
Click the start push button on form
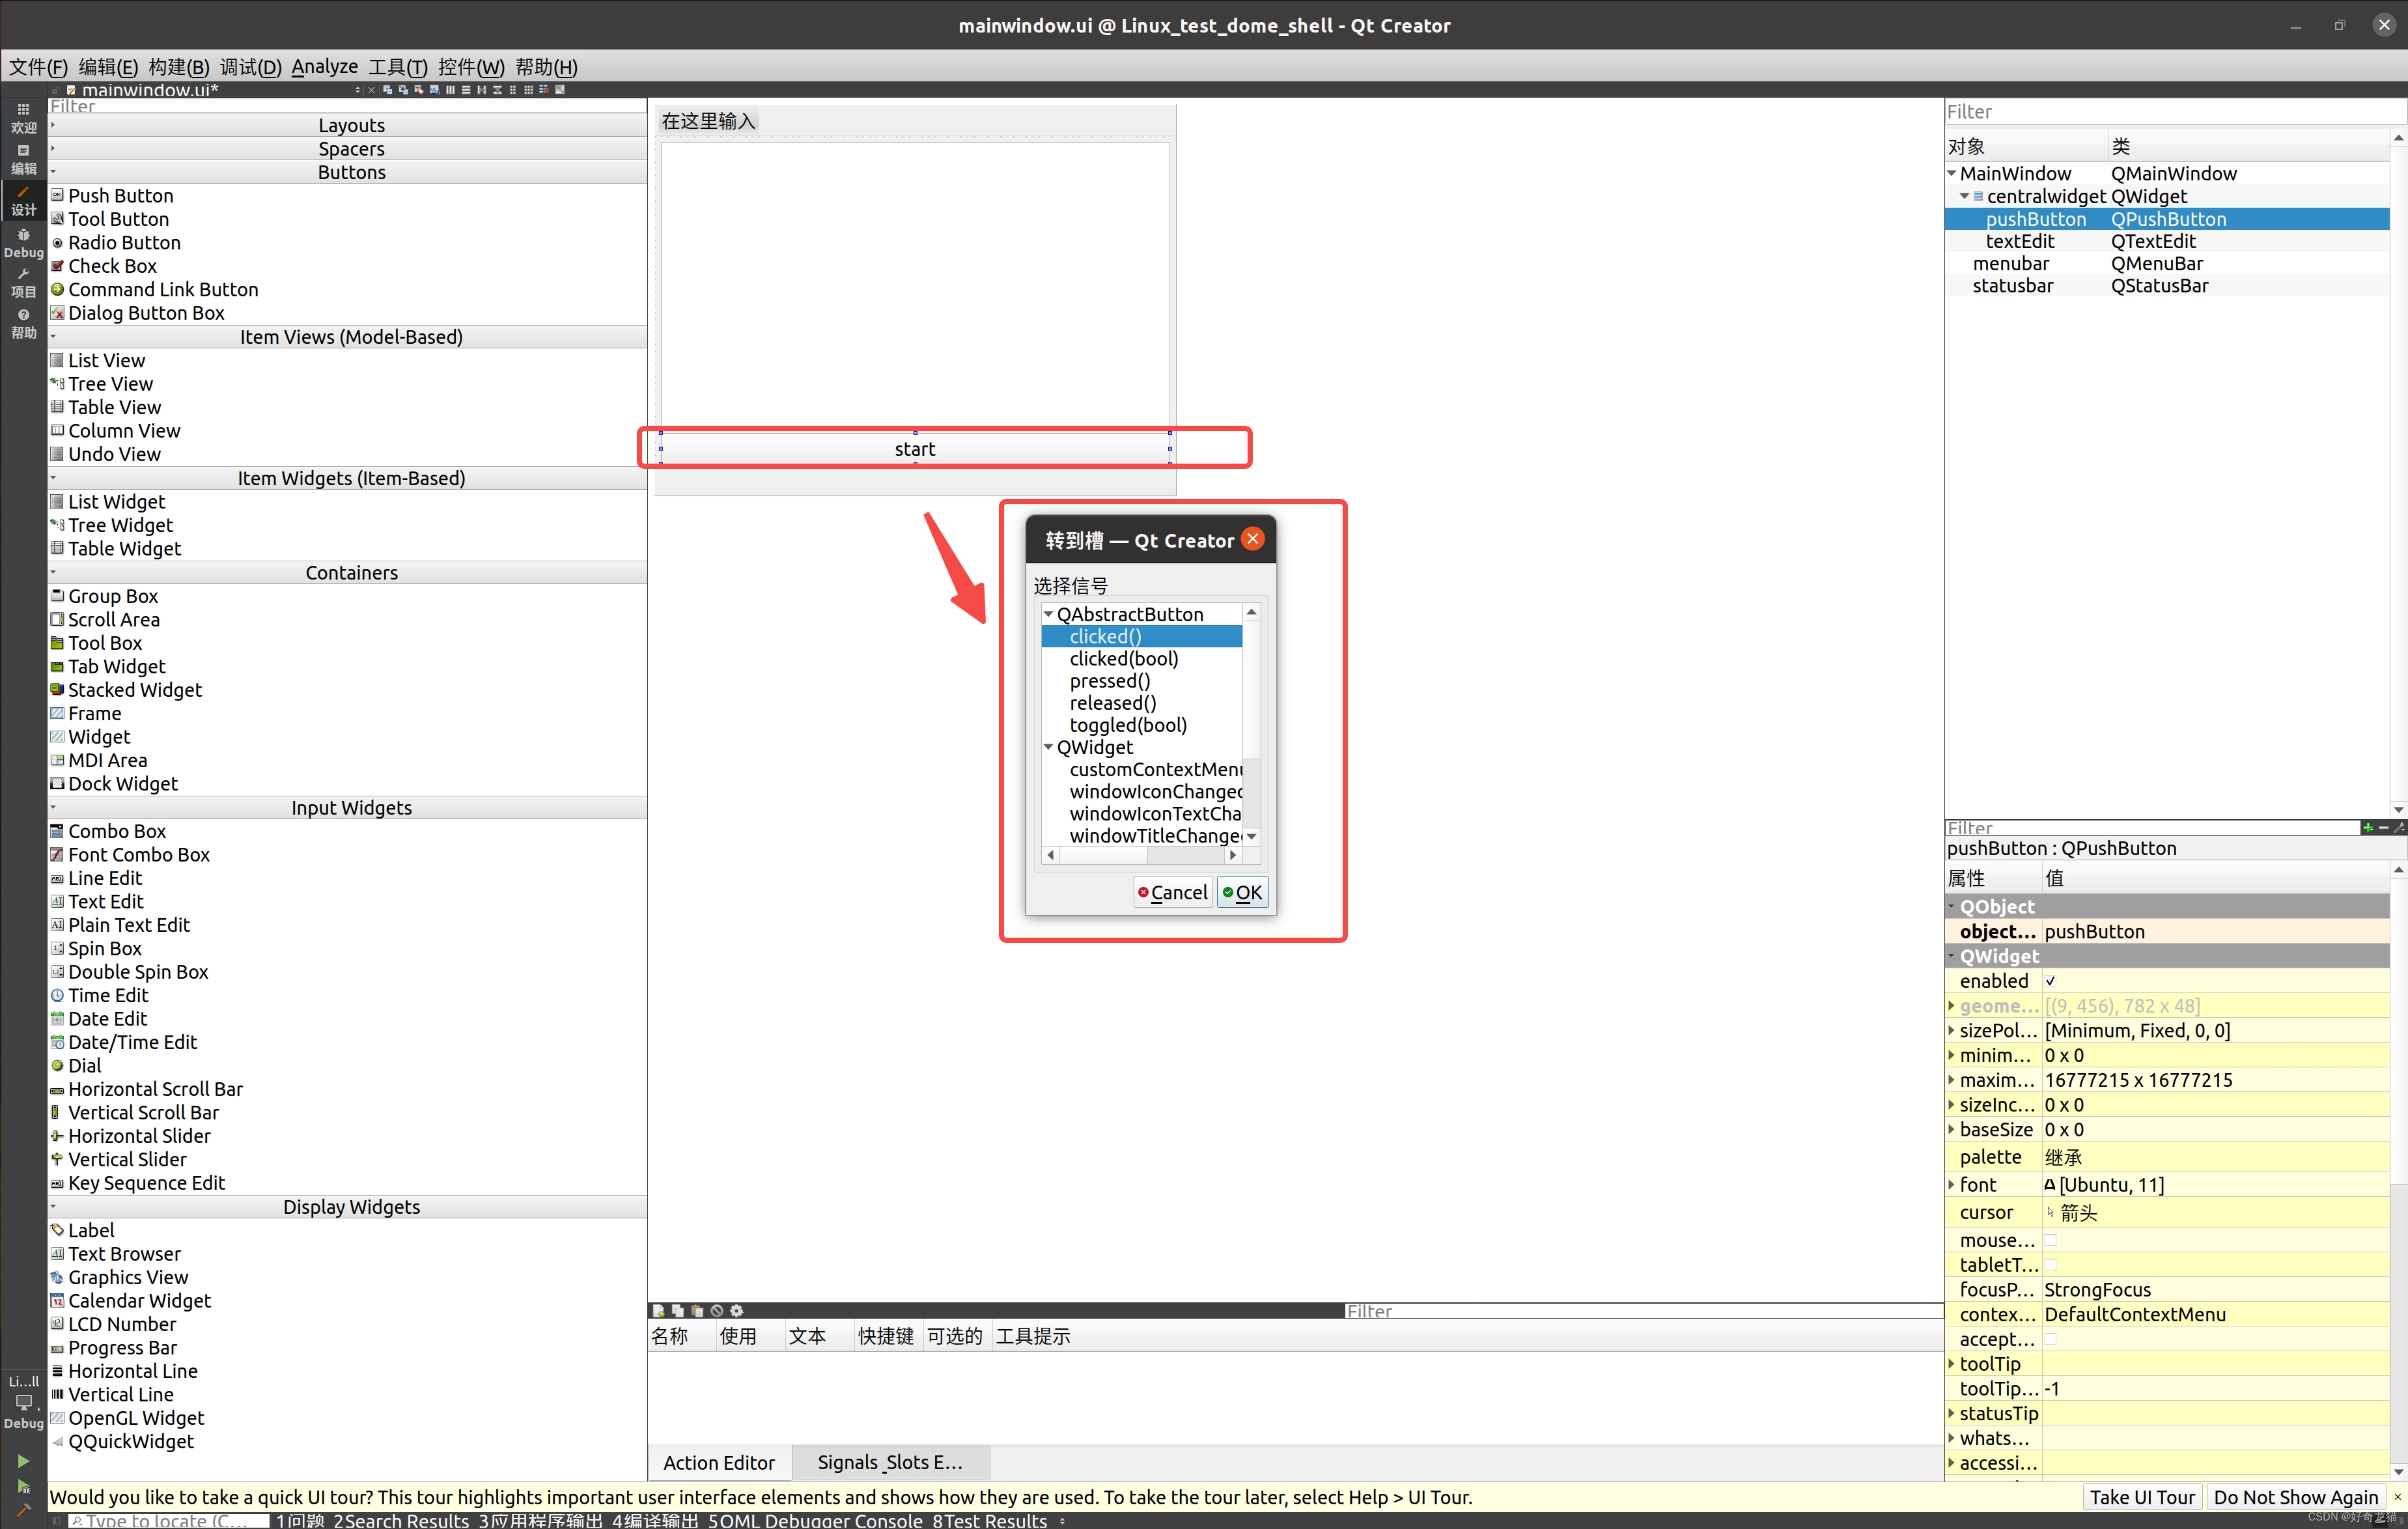915,449
